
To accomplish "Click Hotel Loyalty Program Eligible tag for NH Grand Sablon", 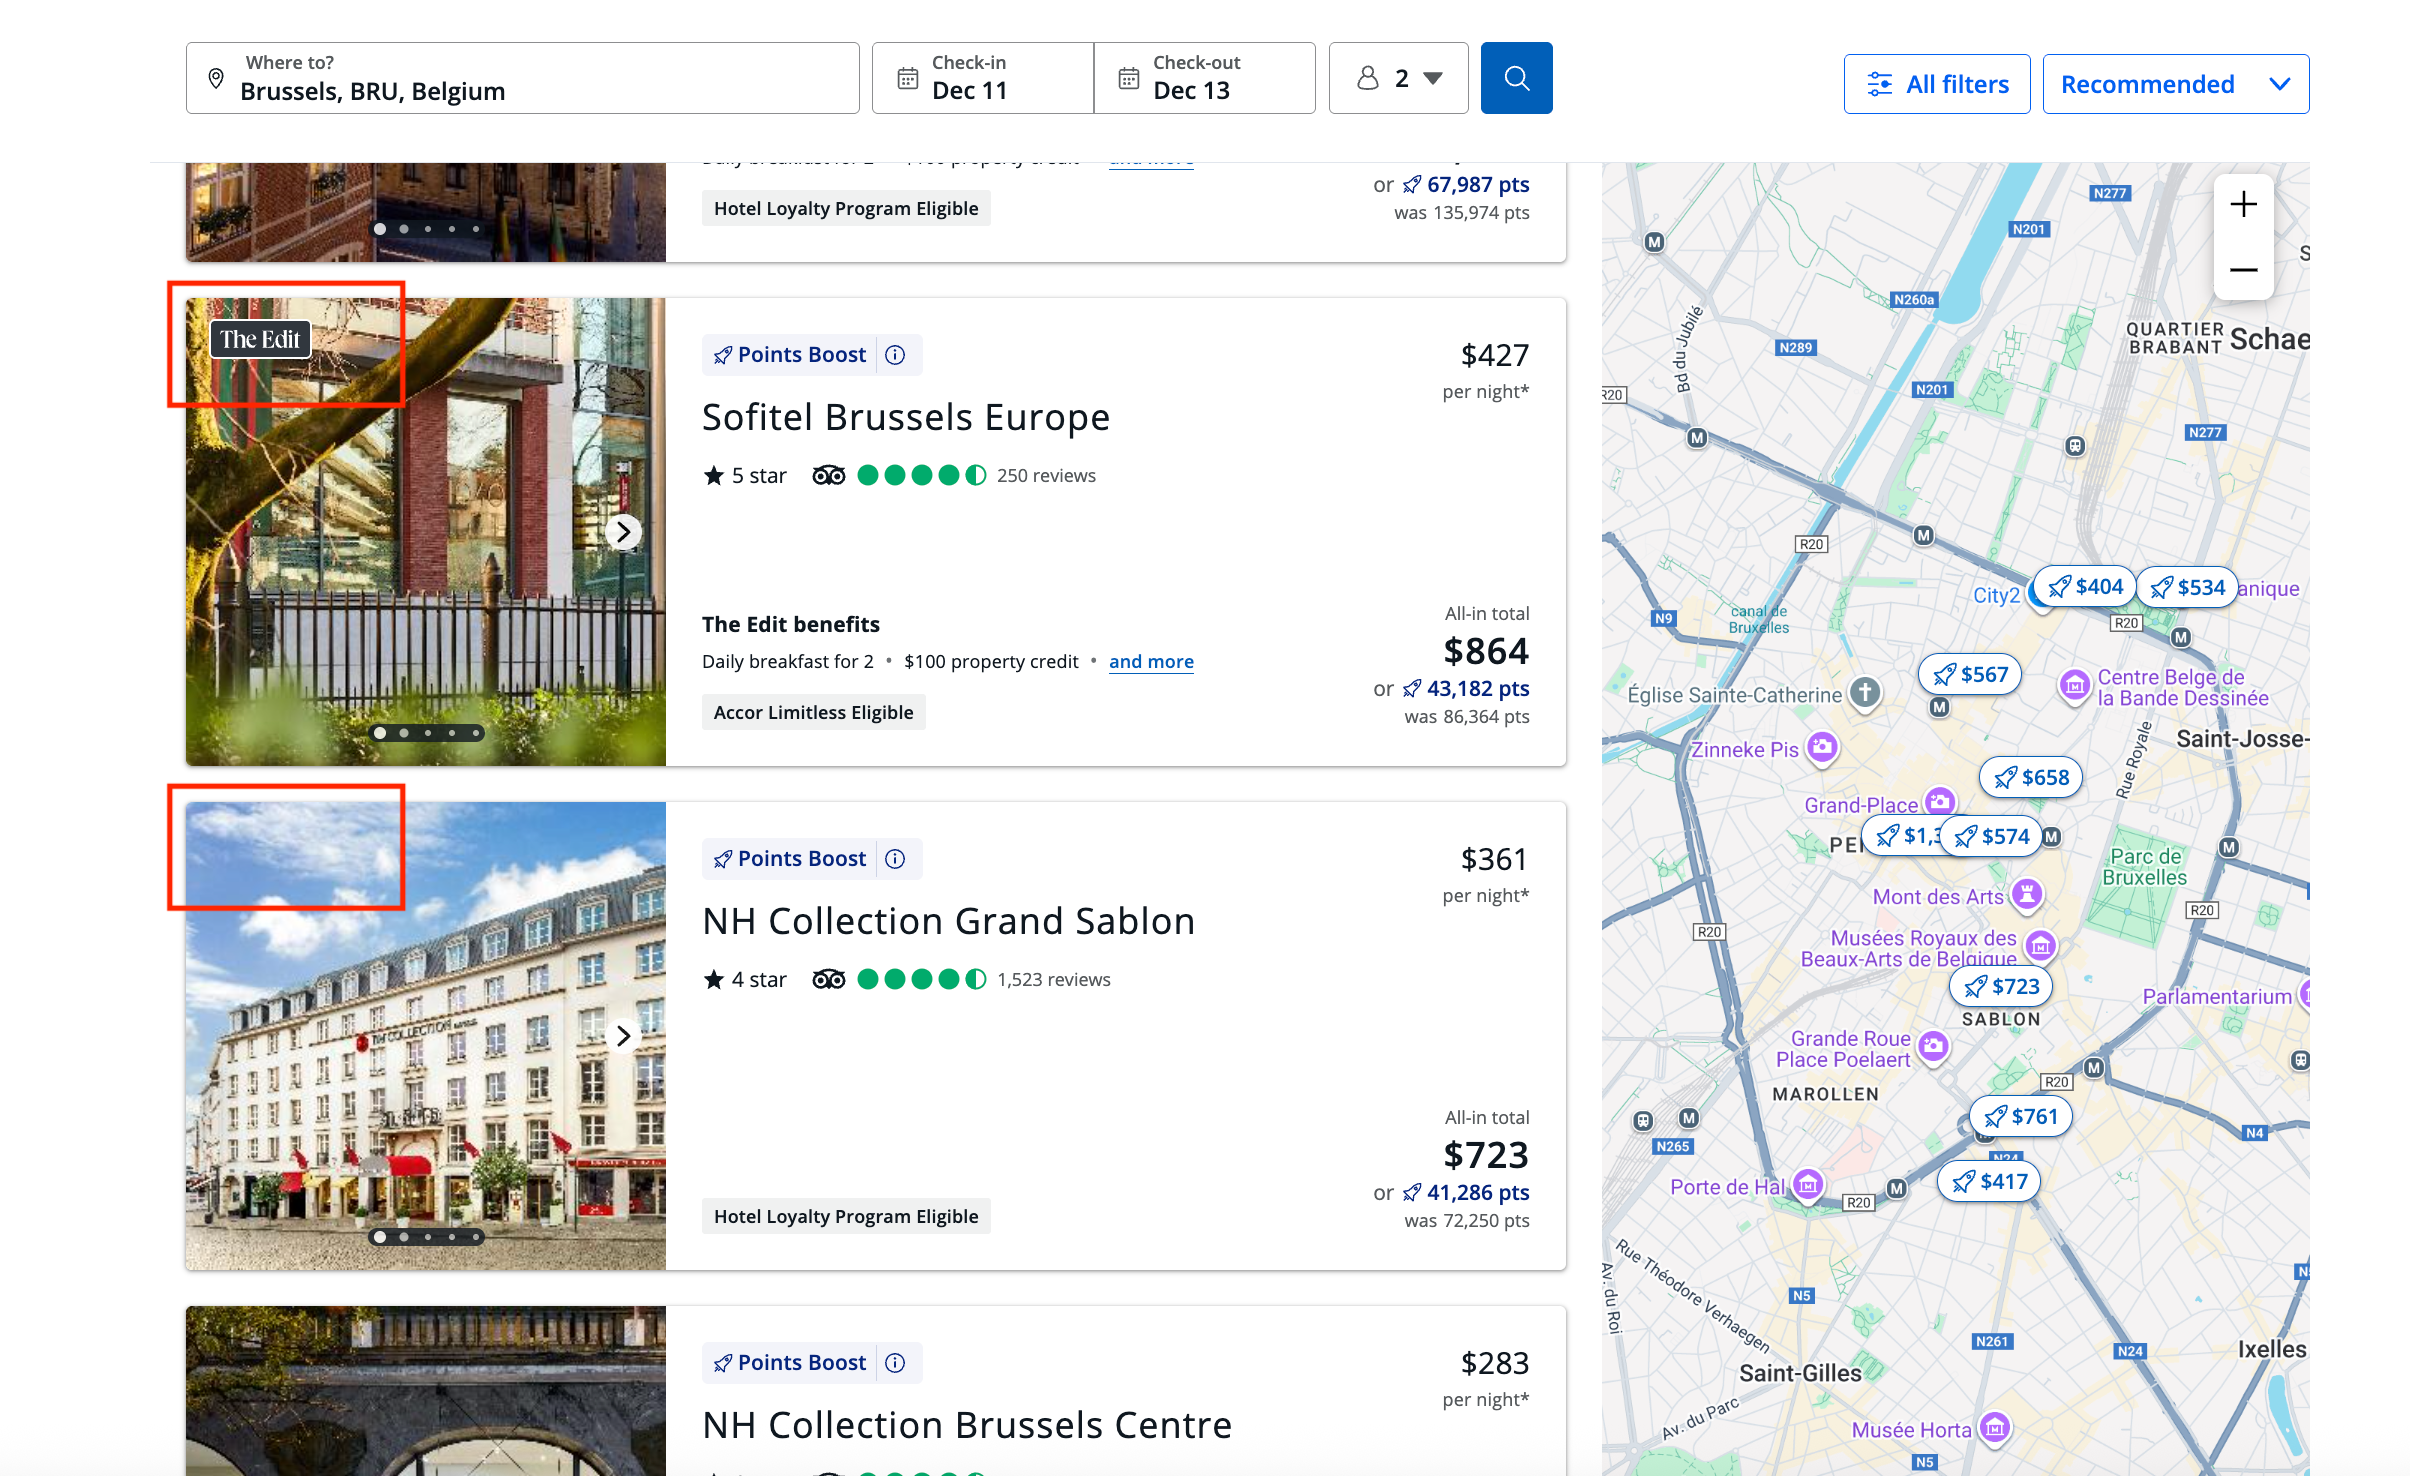I will (846, 1216).
